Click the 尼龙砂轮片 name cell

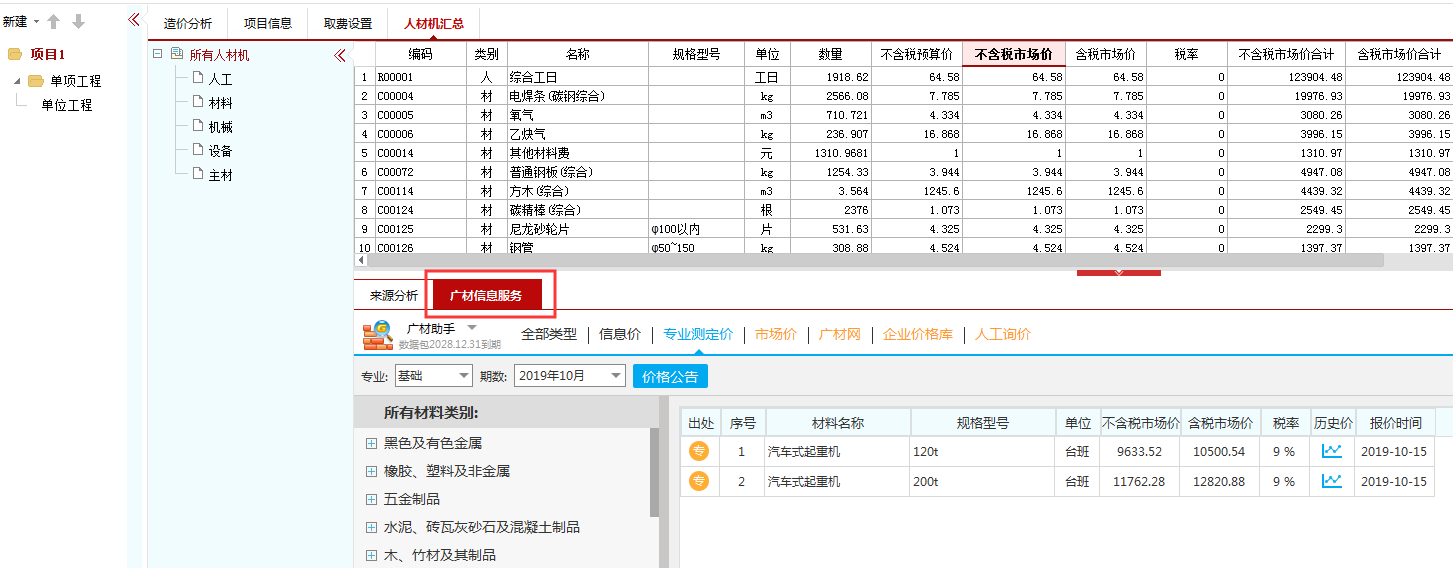(x=577, y=229)
